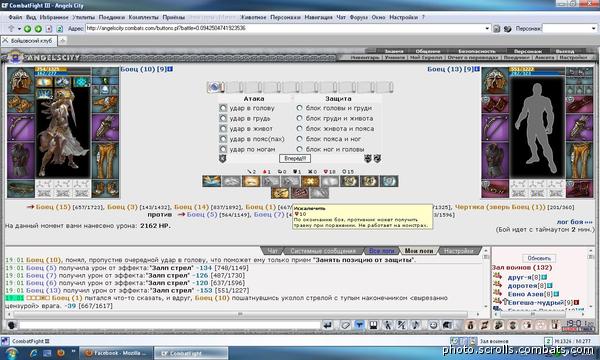
Task: Open address bar dropdown arrow
Action: coord(487,29)
